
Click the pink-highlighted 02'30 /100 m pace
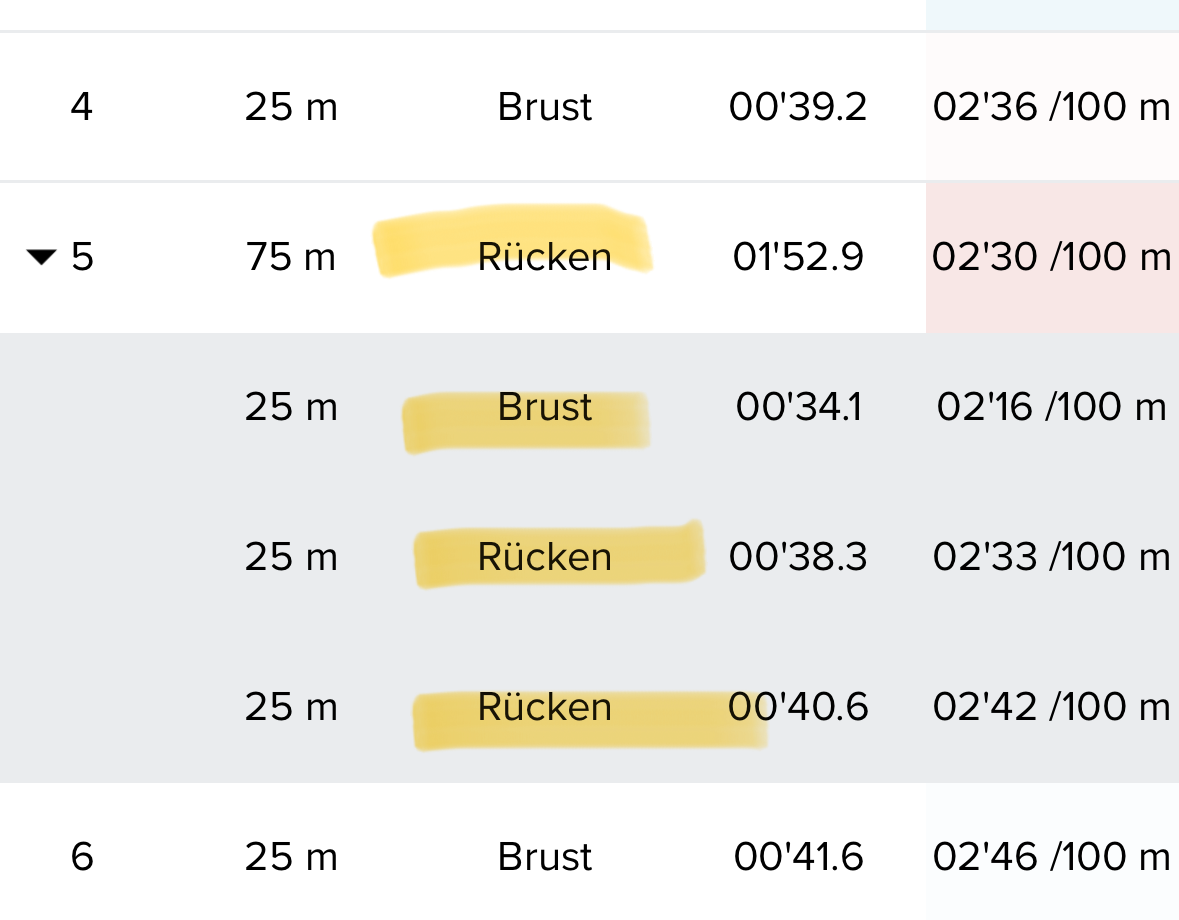[x=1051, y=258]
